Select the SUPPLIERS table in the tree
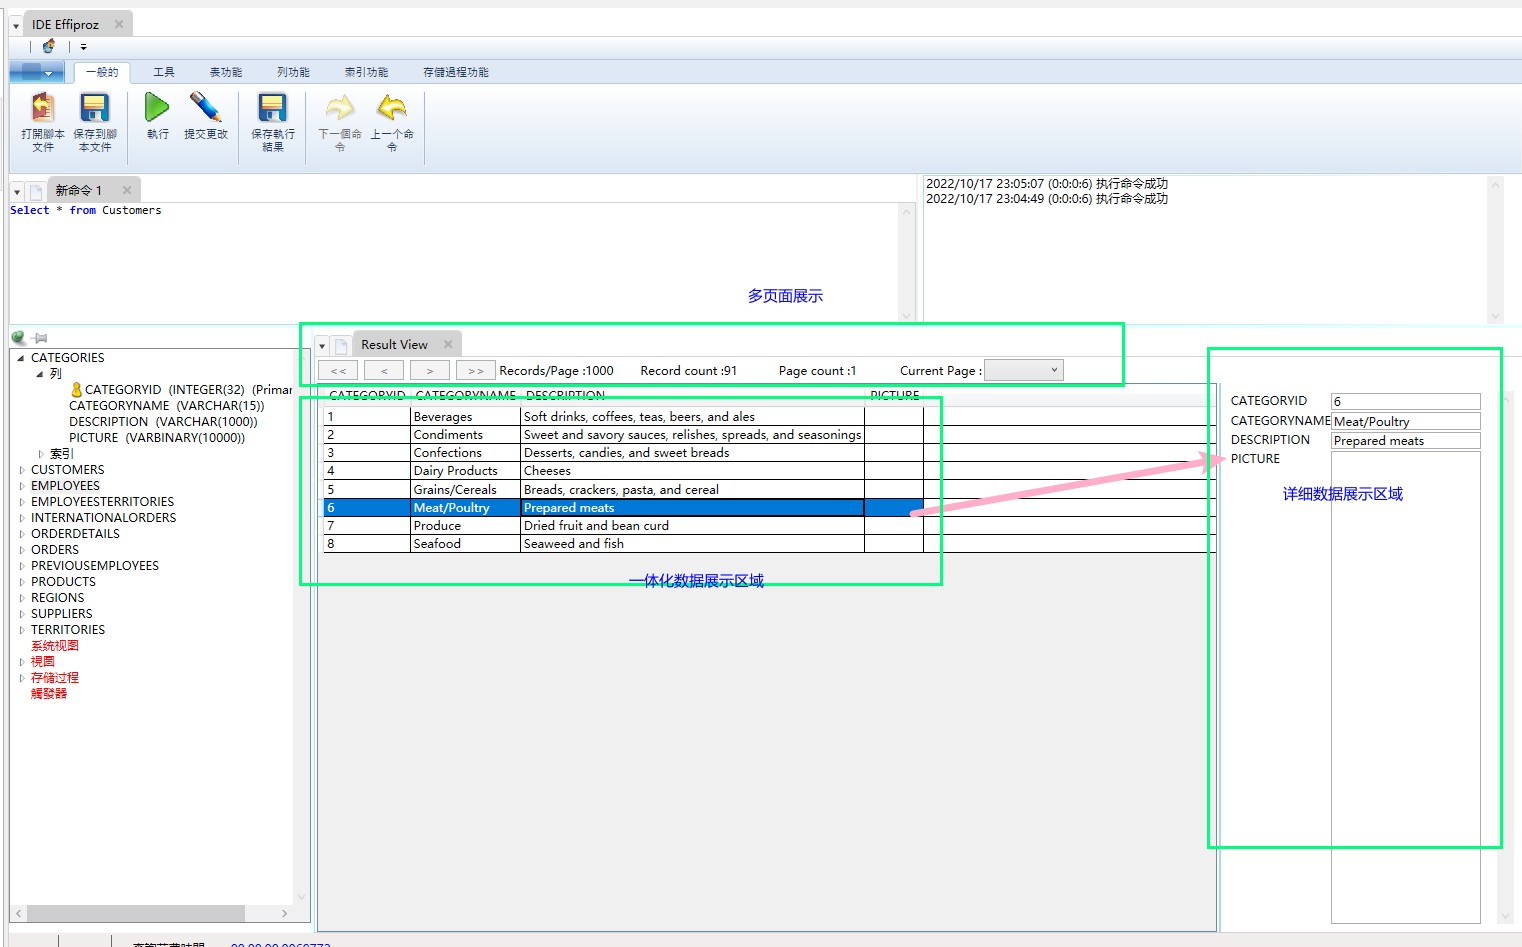Image resolution: width=1522 pixels, height=947 pixels. coord(61,614)
